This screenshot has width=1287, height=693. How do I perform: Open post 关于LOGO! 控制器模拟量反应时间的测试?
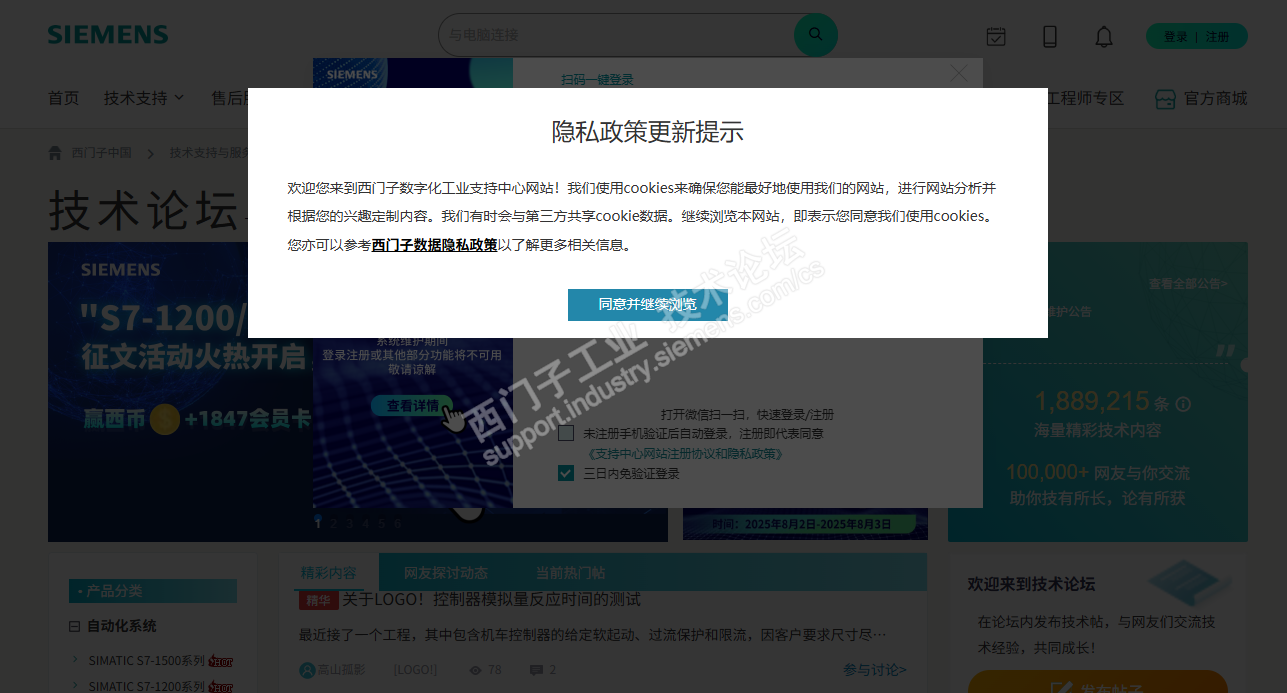491,600
